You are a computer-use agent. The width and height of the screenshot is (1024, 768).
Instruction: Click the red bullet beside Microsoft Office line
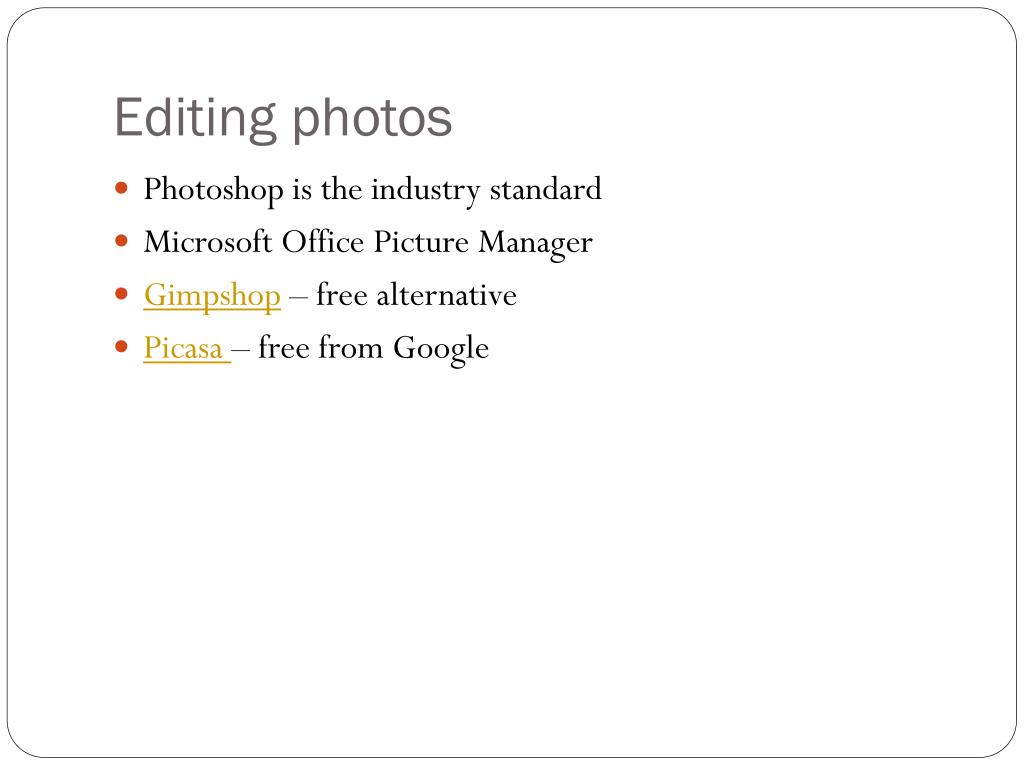pos(121,241)
